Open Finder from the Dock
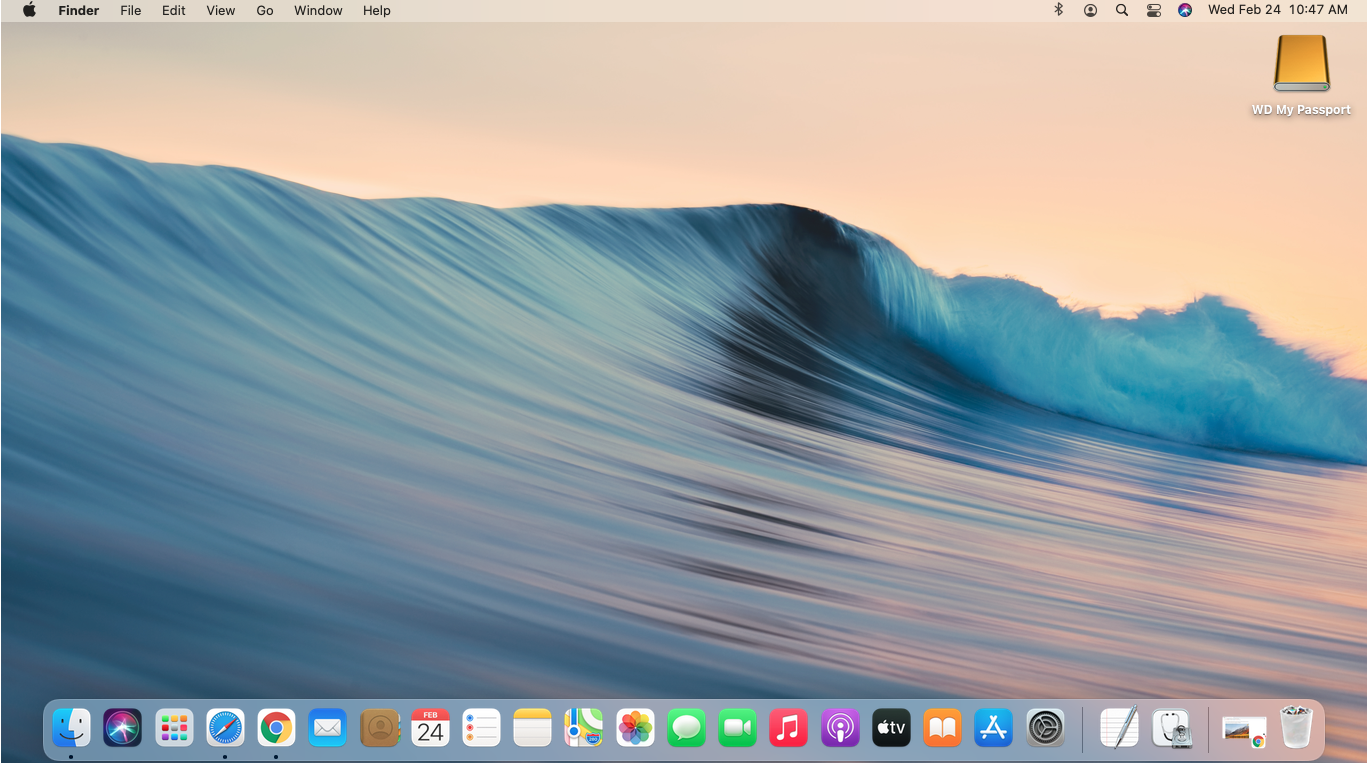Screen dimensions: 1368x763 coord(71,727)
